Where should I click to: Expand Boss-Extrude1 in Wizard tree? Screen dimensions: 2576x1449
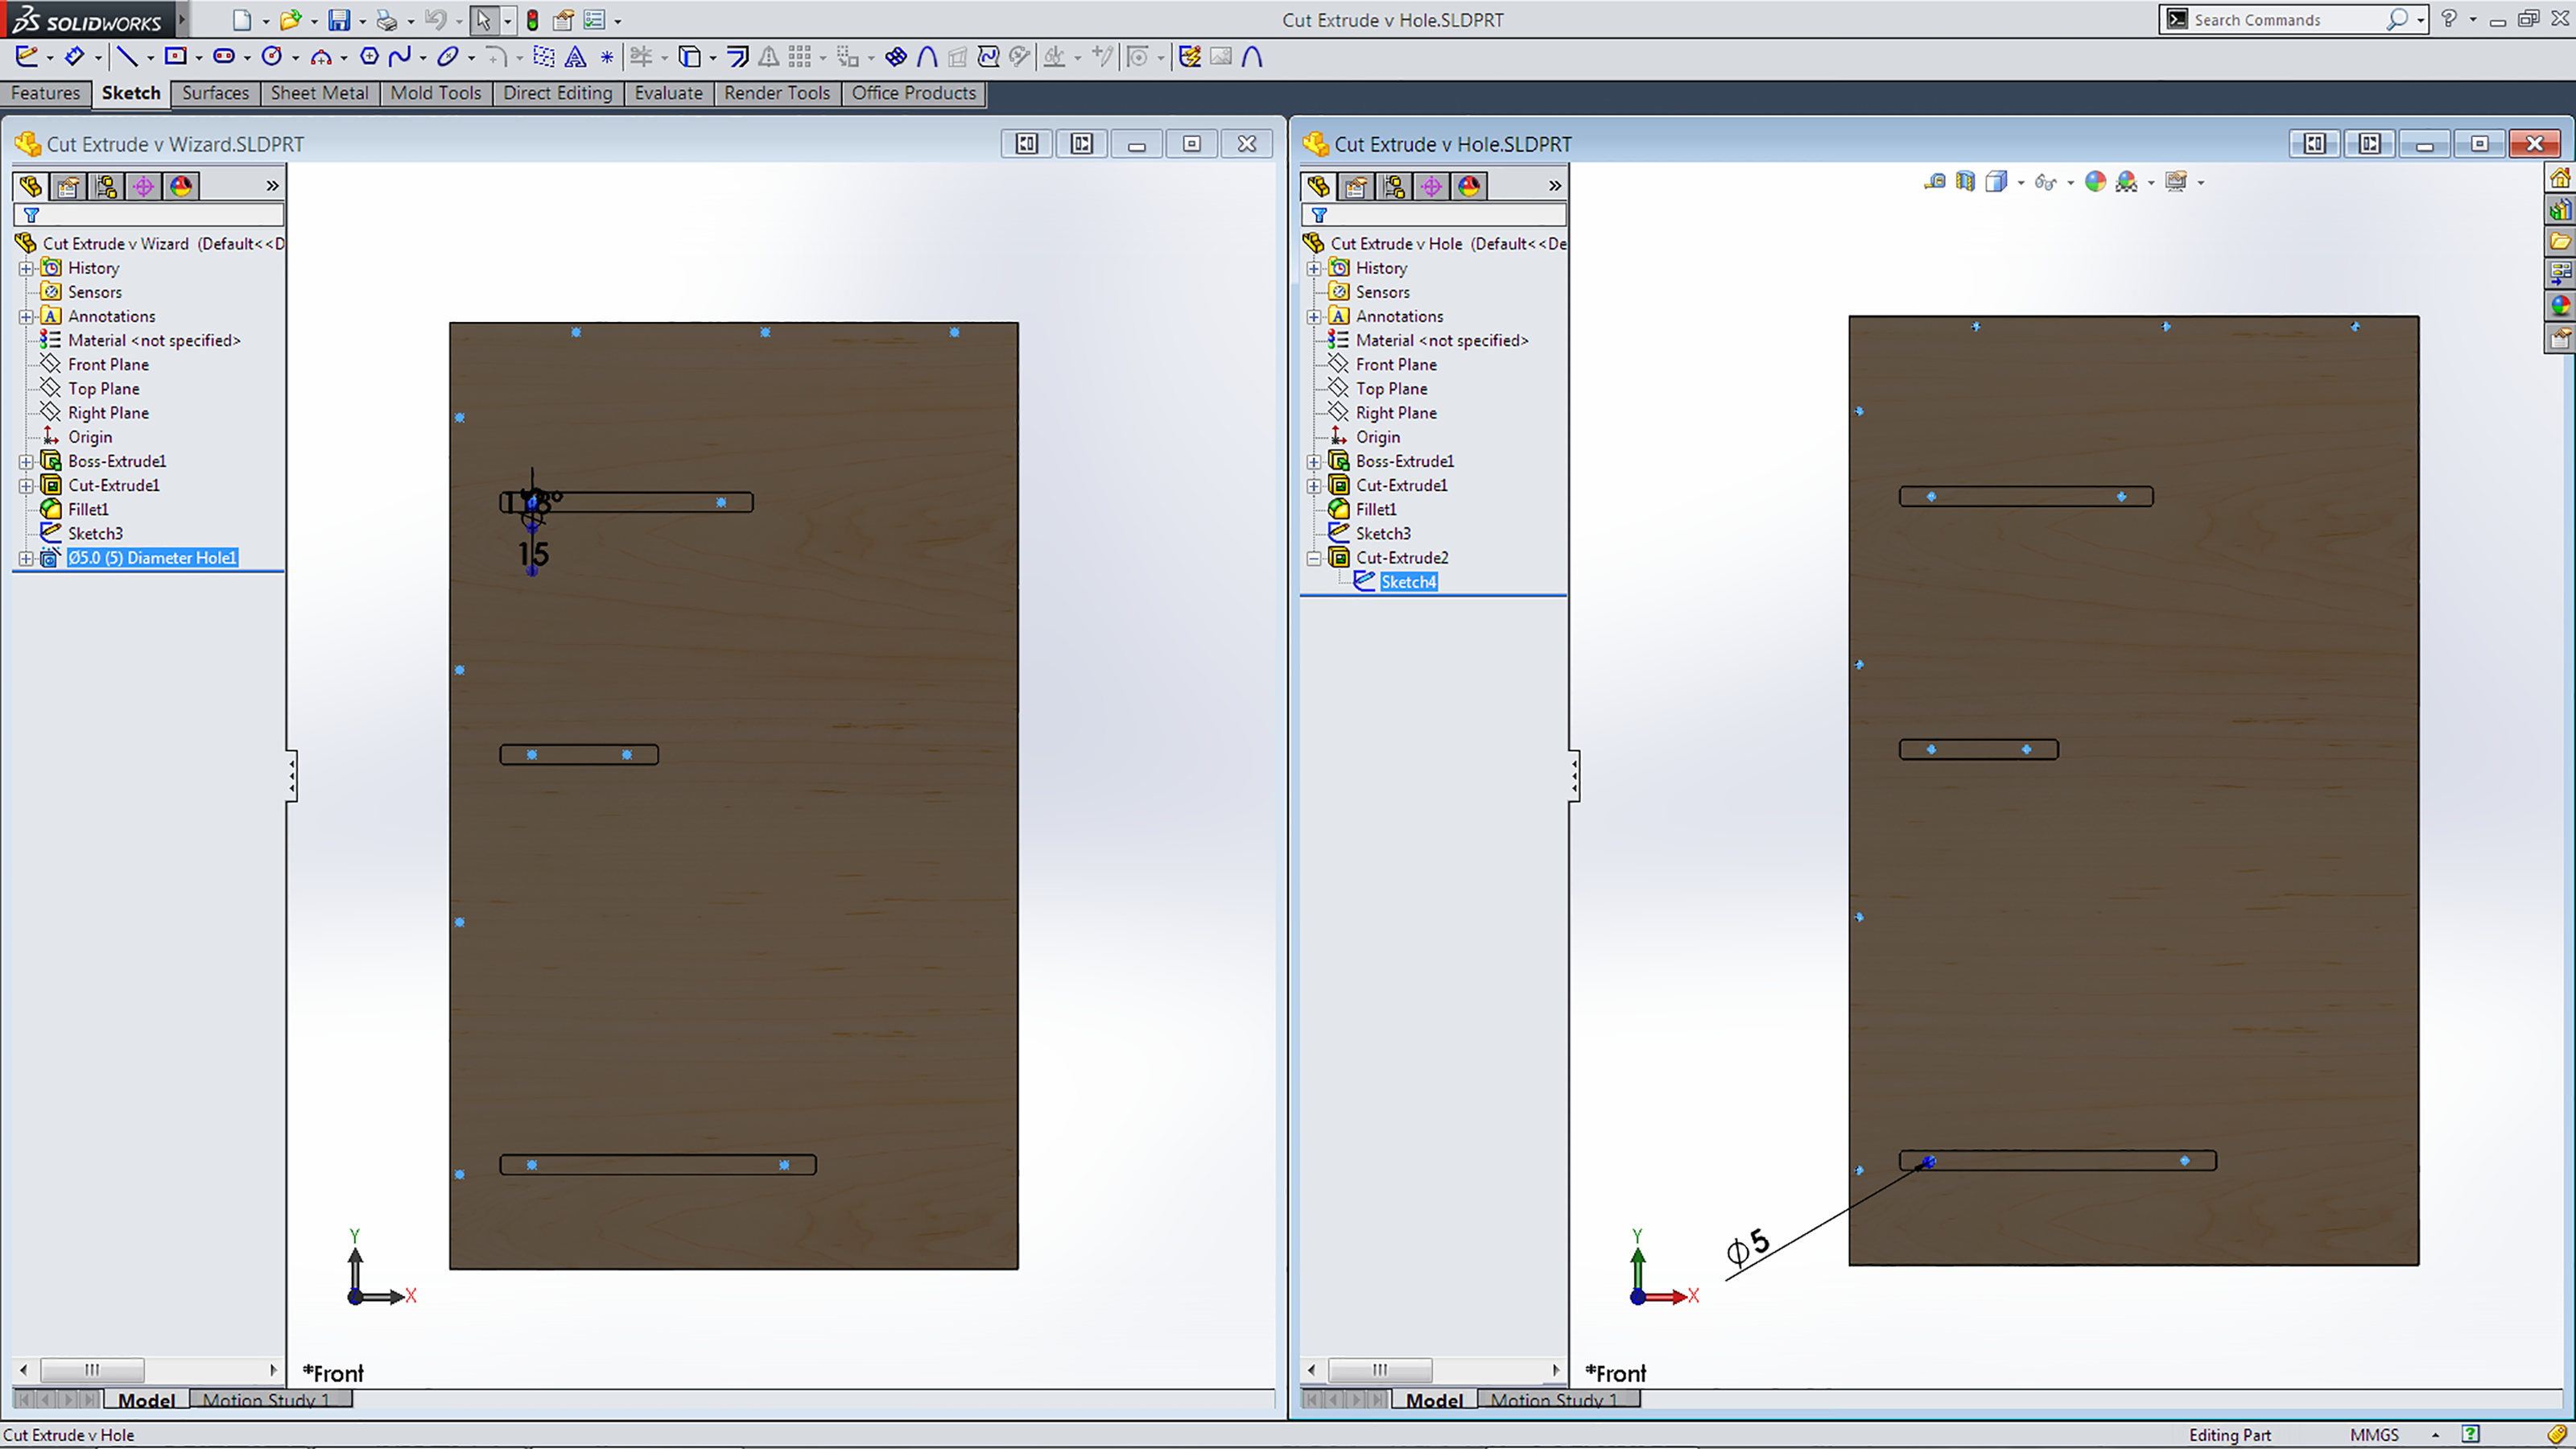[x=26, y=461]
